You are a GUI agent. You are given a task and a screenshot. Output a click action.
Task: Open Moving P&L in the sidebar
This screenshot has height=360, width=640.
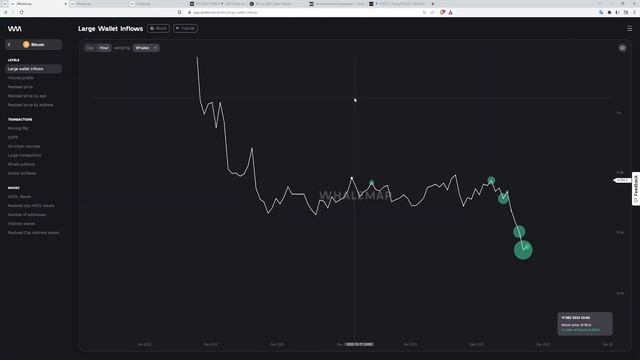coord(18,128)
